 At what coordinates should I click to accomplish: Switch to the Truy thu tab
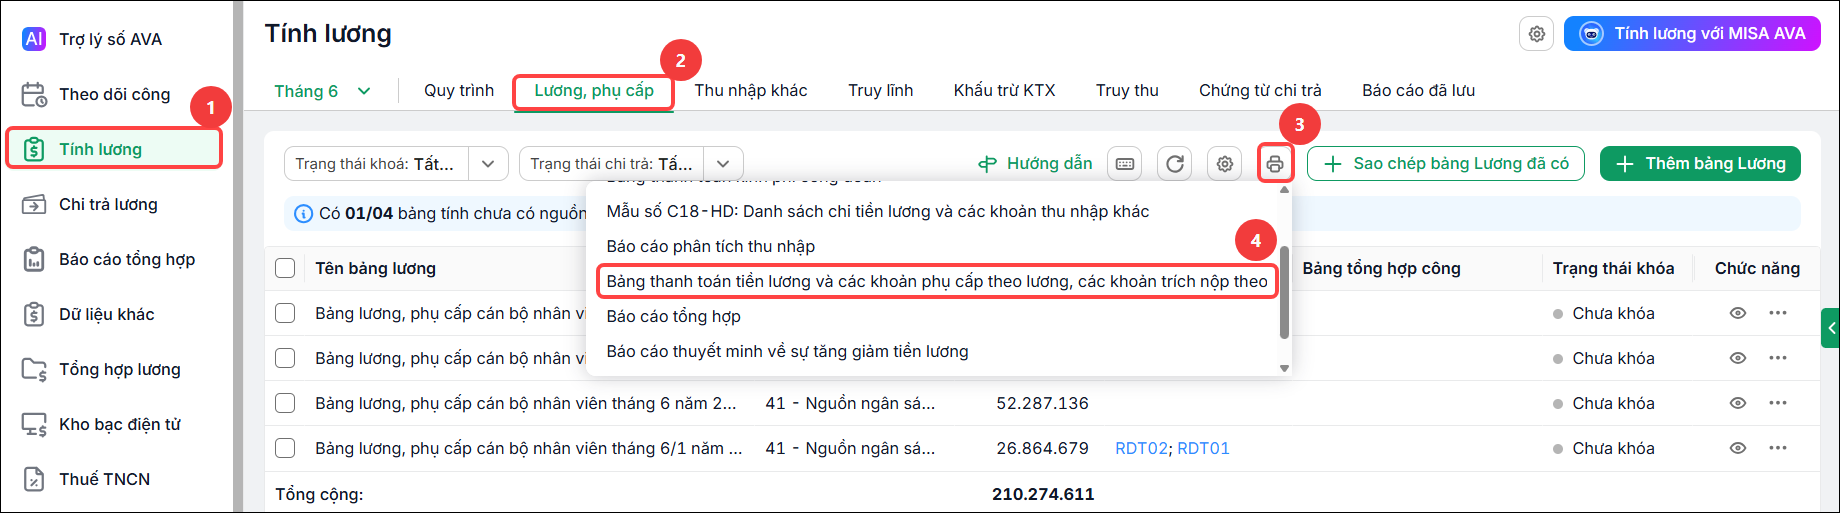1127,90
